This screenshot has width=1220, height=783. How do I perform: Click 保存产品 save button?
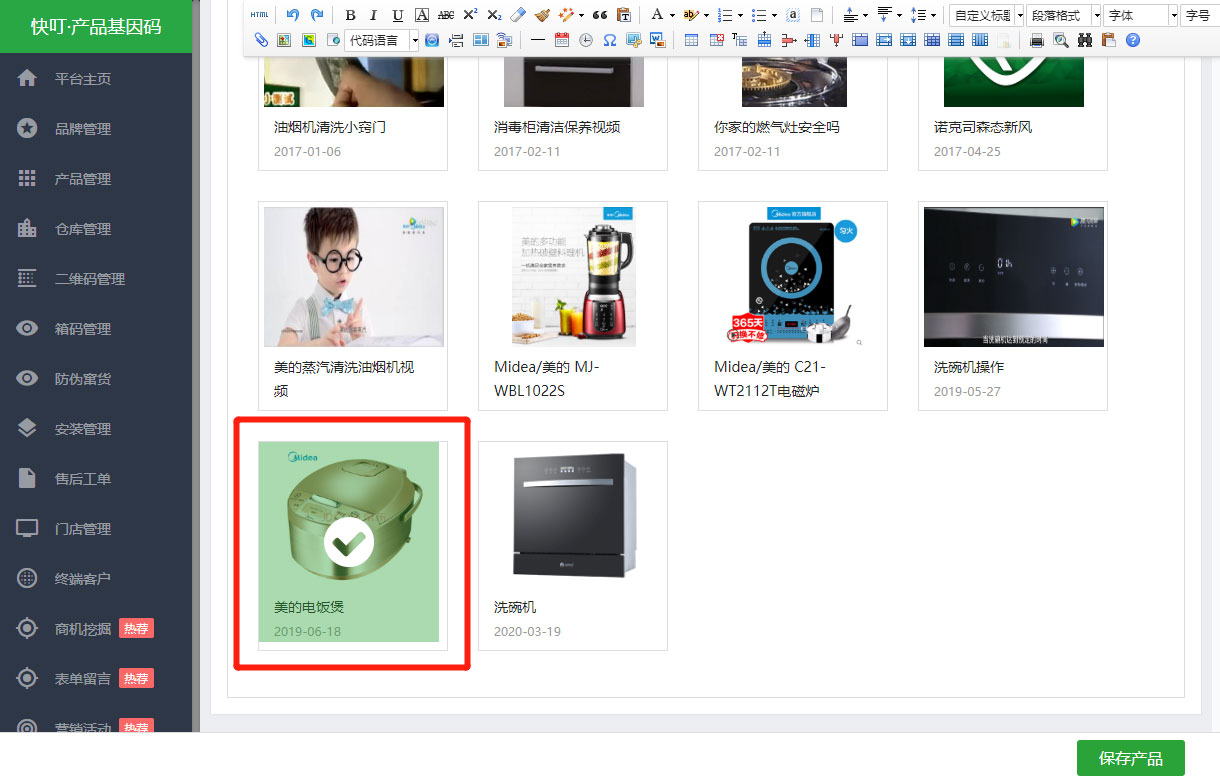pyautogui.click(x=1130, y=758)
